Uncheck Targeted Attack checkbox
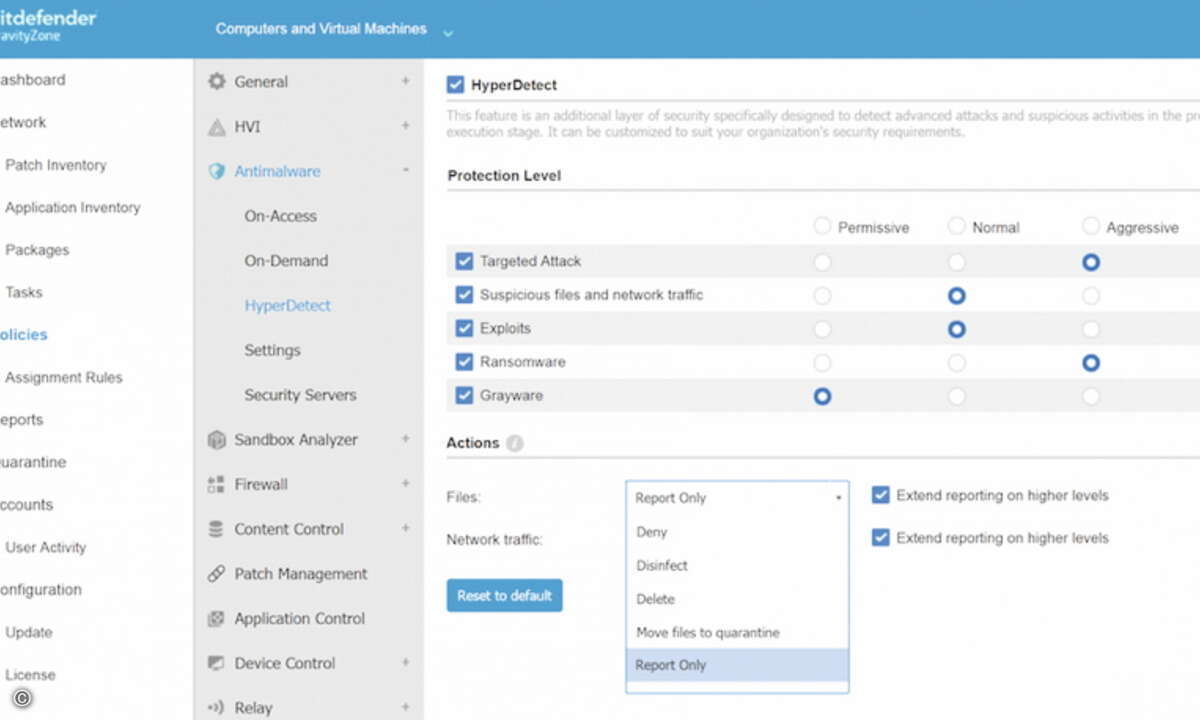The height and width of the screenshot is (720, 1200). pyautogui.click(x=464, y=261)
